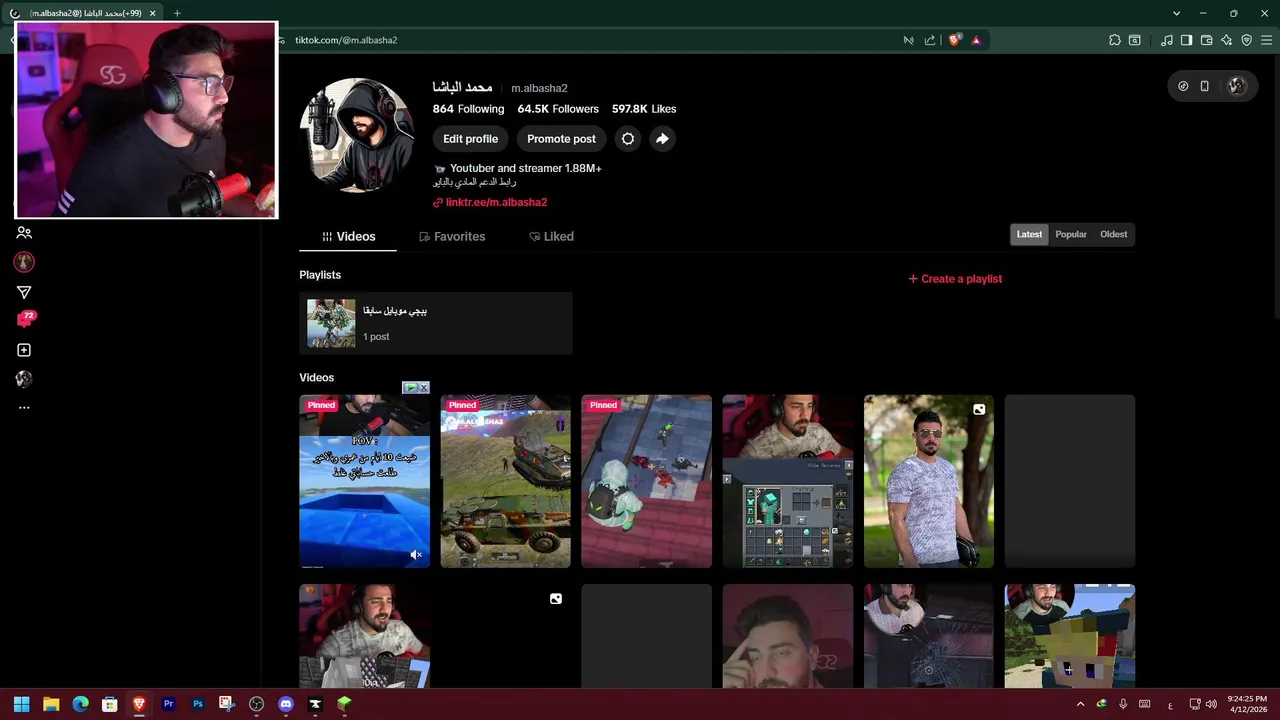Click the Get app phone icon

(1205, 86)
